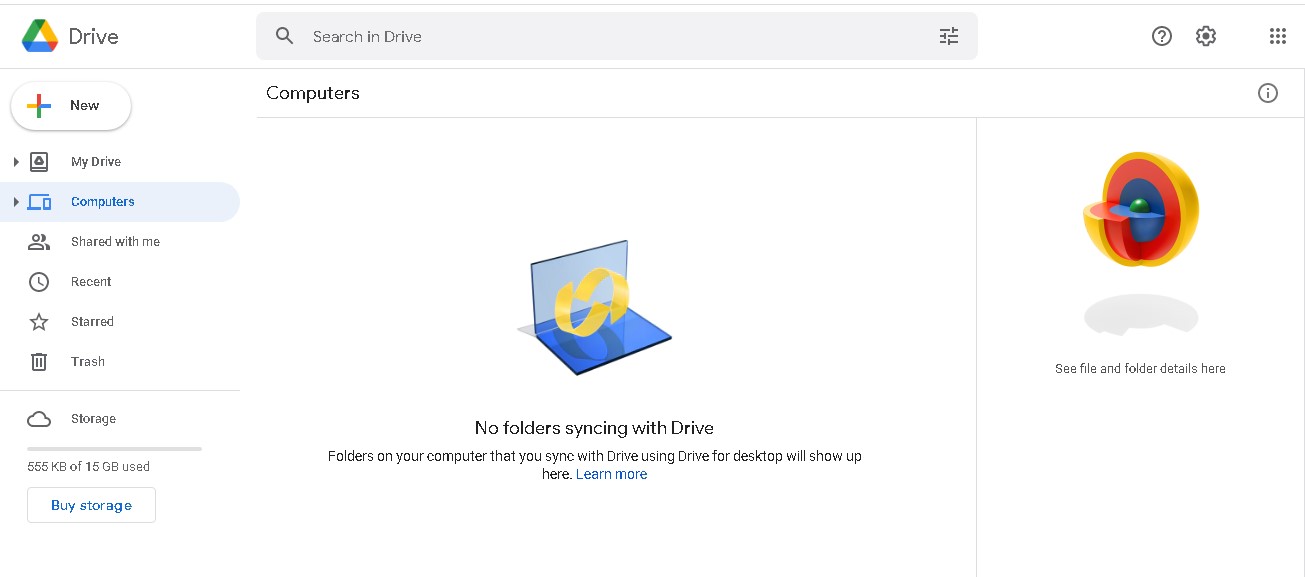
Task: Open the Google apps launcher grid
Action: 1277,35
